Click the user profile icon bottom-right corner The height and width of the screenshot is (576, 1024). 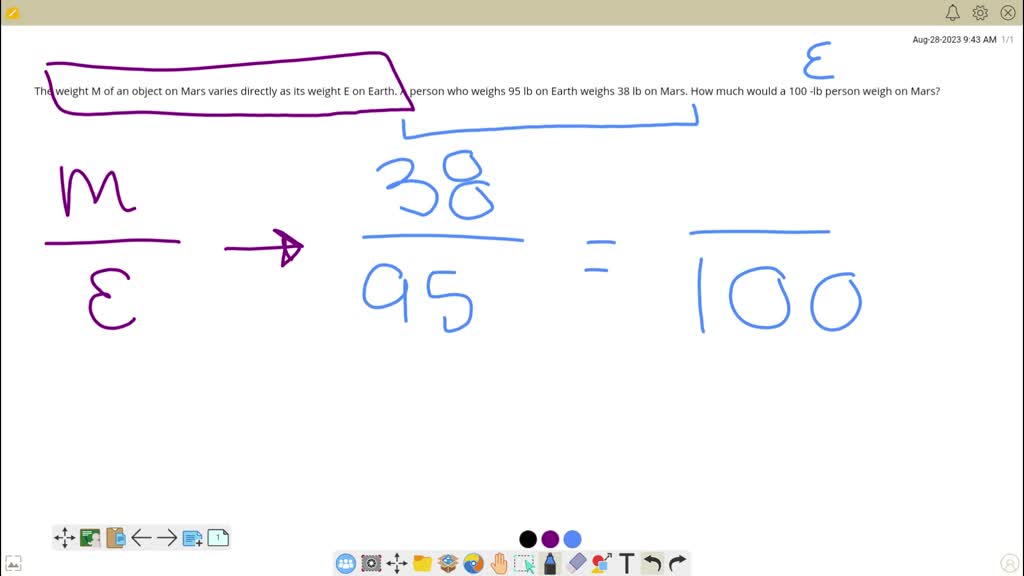coord(1009,563)
